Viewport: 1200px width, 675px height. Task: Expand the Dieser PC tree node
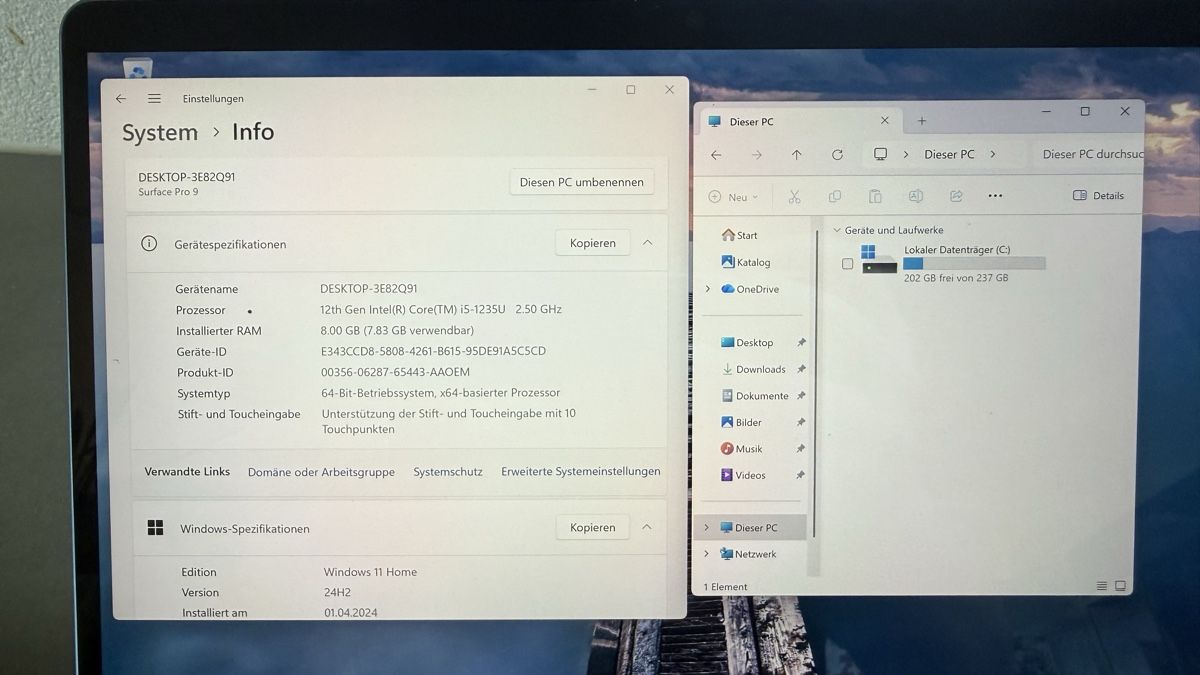[x=706, y=527]
